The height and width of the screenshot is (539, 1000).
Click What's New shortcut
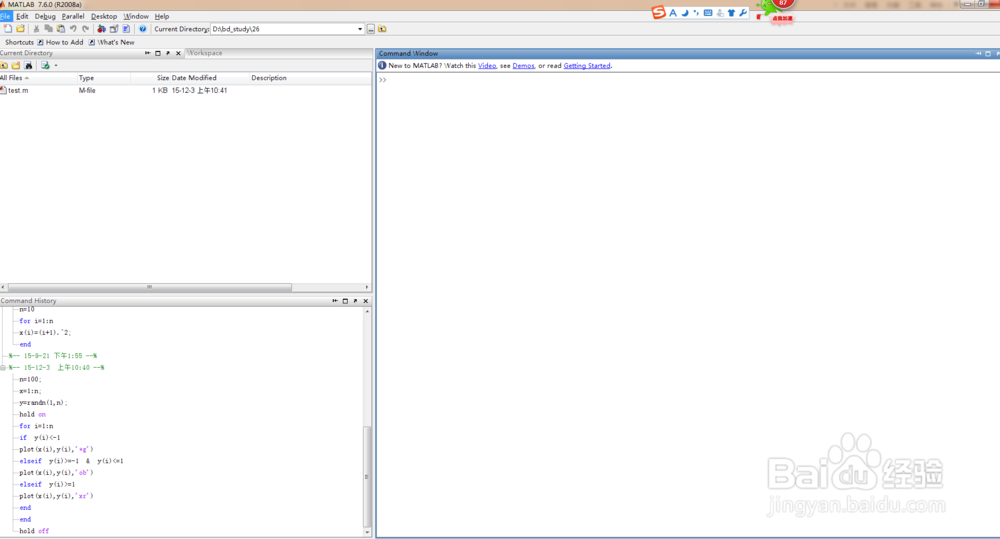(112, 42)
